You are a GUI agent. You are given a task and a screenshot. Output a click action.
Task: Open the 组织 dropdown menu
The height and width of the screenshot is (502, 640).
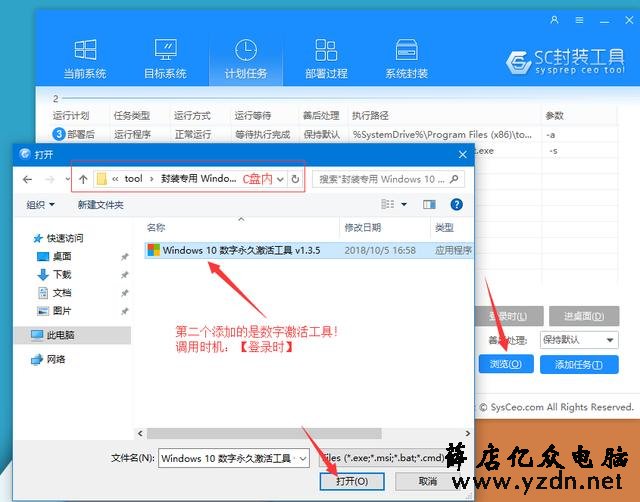click(40, 205)
